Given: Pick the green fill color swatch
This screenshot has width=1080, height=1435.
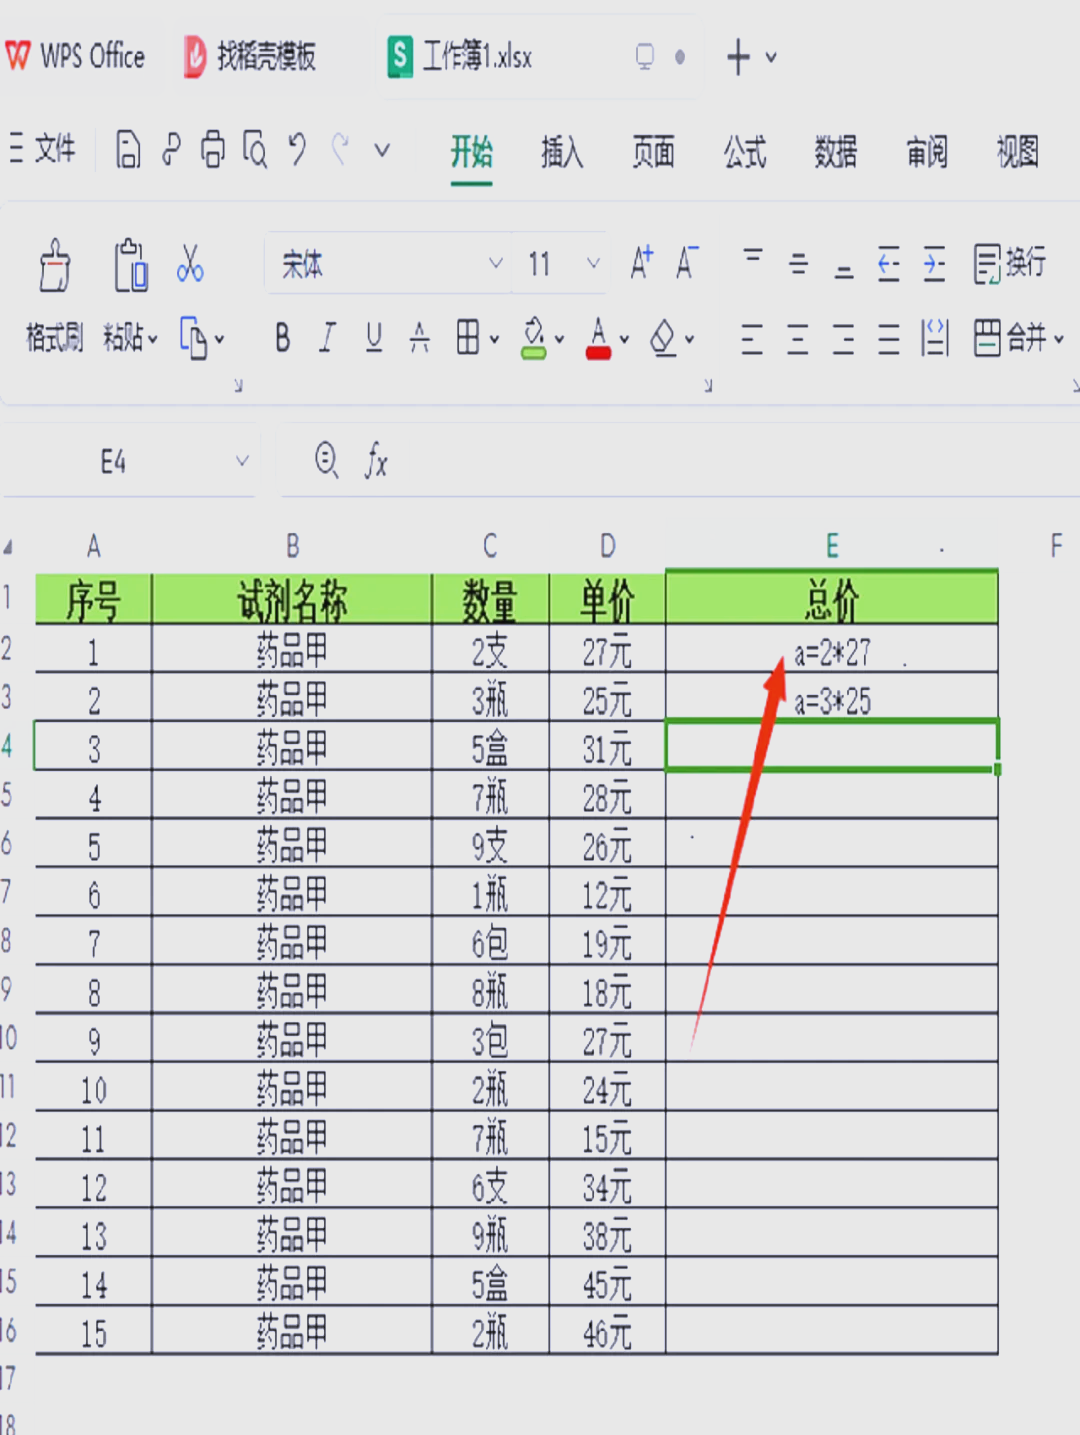Looking at the screenshot, I should coord(533,352).
